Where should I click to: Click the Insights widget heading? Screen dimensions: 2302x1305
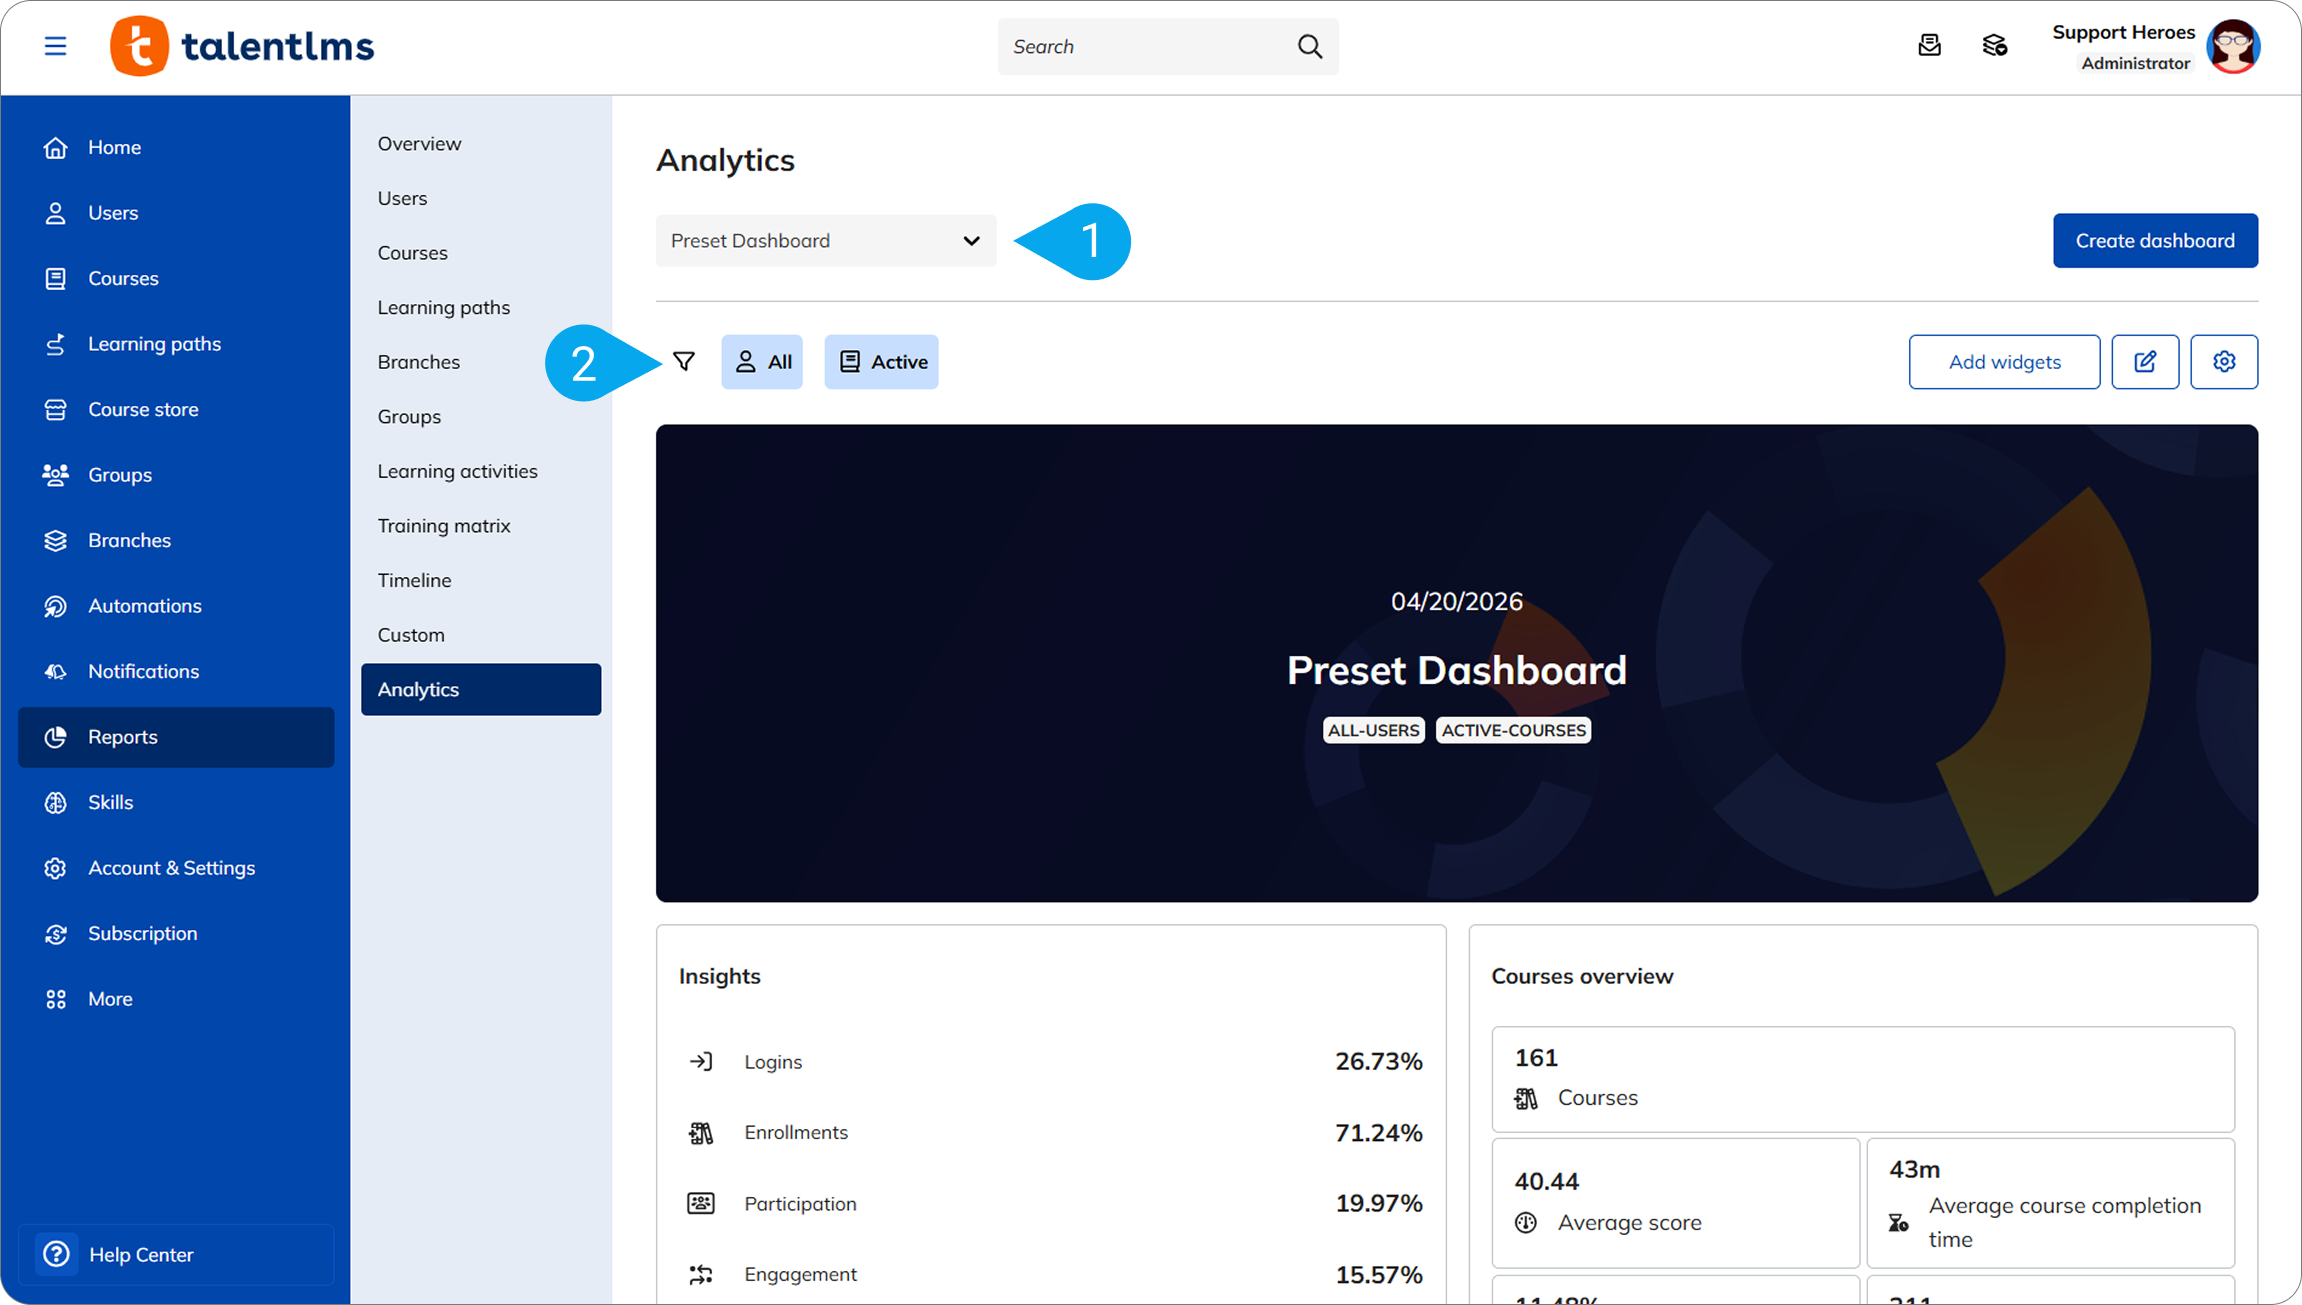pyautogui.click(x=720, y=976)
